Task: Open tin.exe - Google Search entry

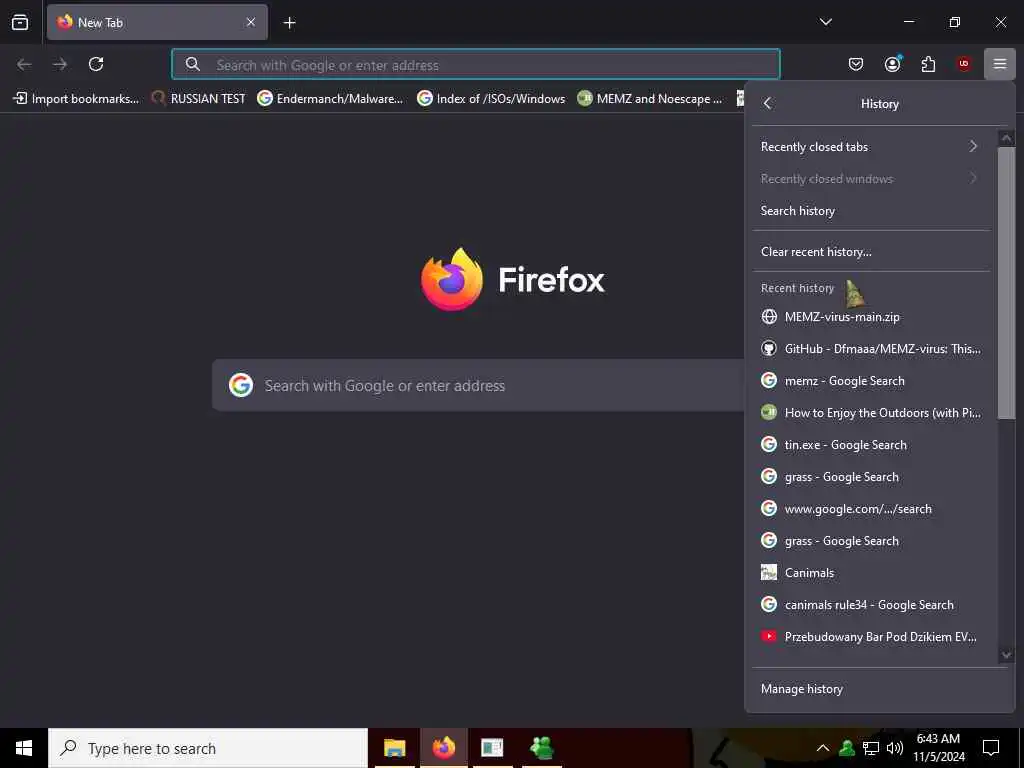Action: pyautogui.click(x=871, y=445)
